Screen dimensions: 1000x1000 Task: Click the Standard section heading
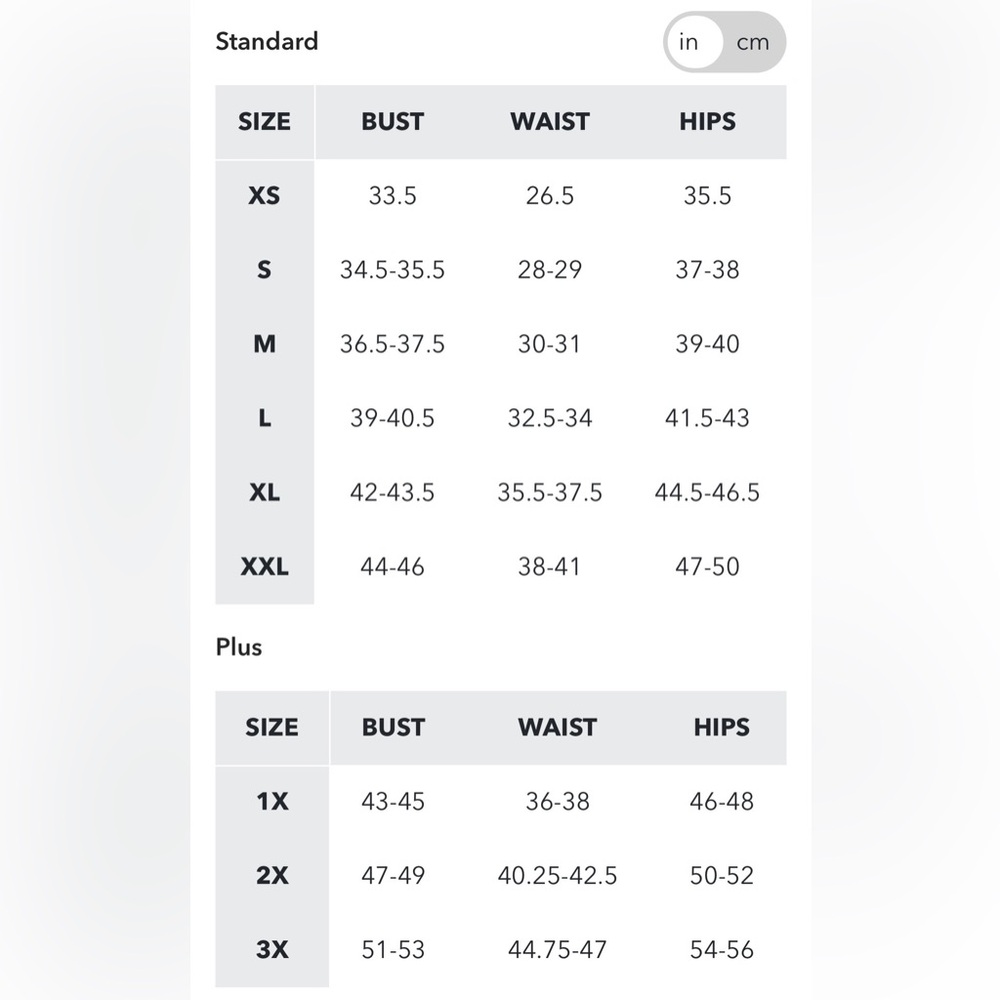coord(267,41)
